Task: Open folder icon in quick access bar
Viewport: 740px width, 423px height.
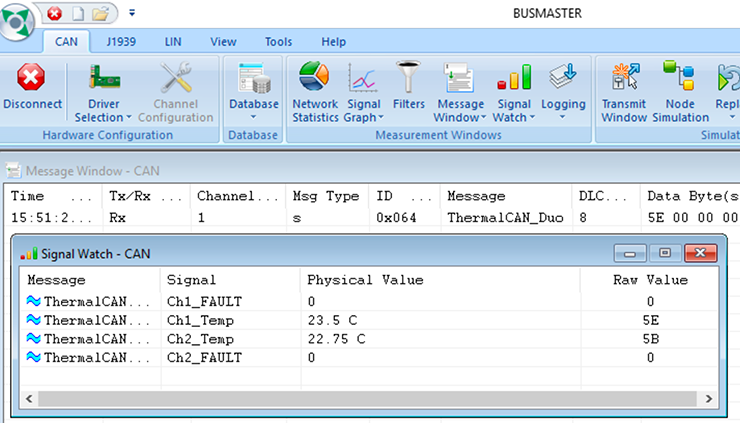Action: point(100,14)
